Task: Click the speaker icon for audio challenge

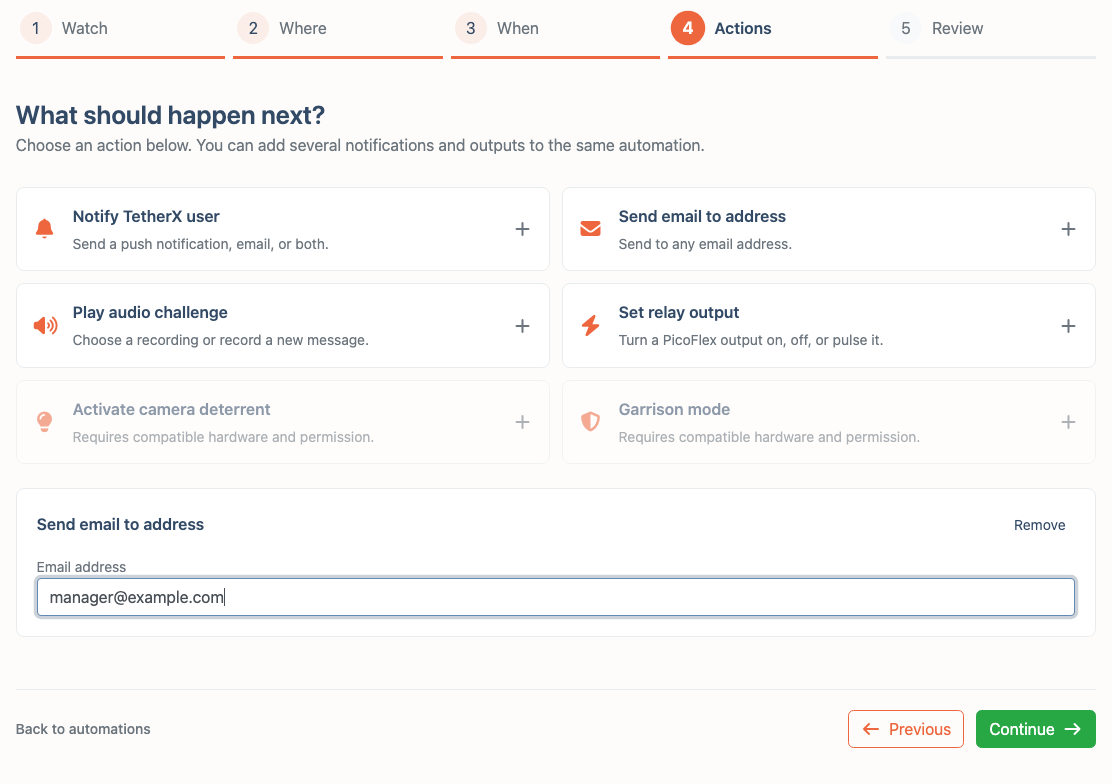Action: [x=45, y=326]
